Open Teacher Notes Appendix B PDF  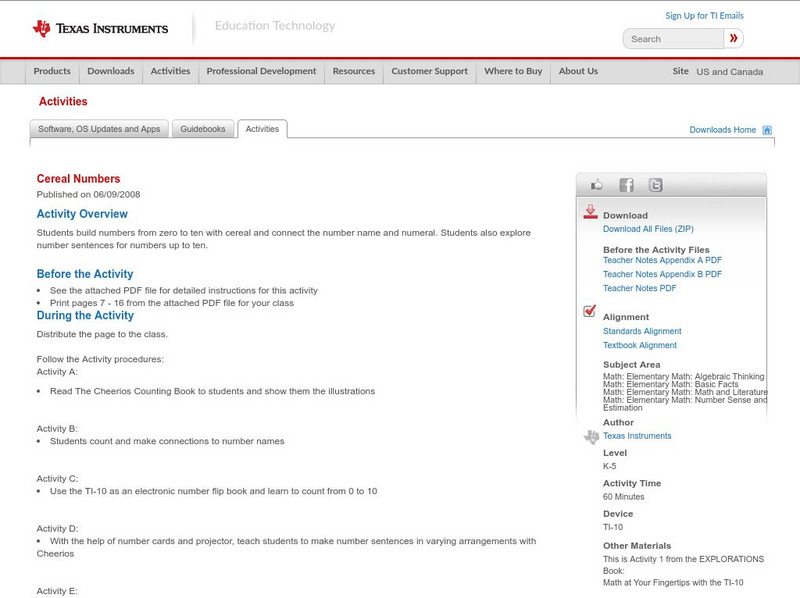662,275
